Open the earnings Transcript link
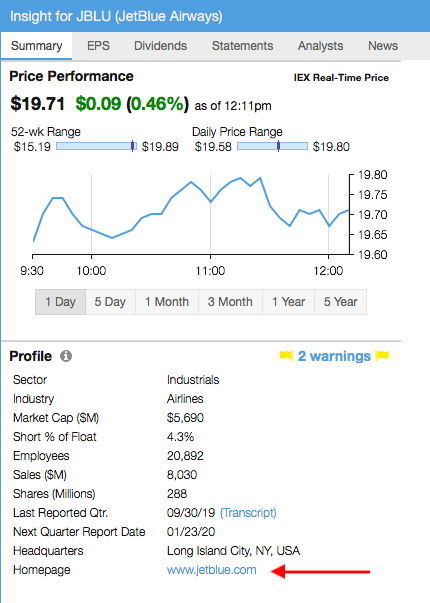This screenshot has height=603, width=430. click(248, 513)
